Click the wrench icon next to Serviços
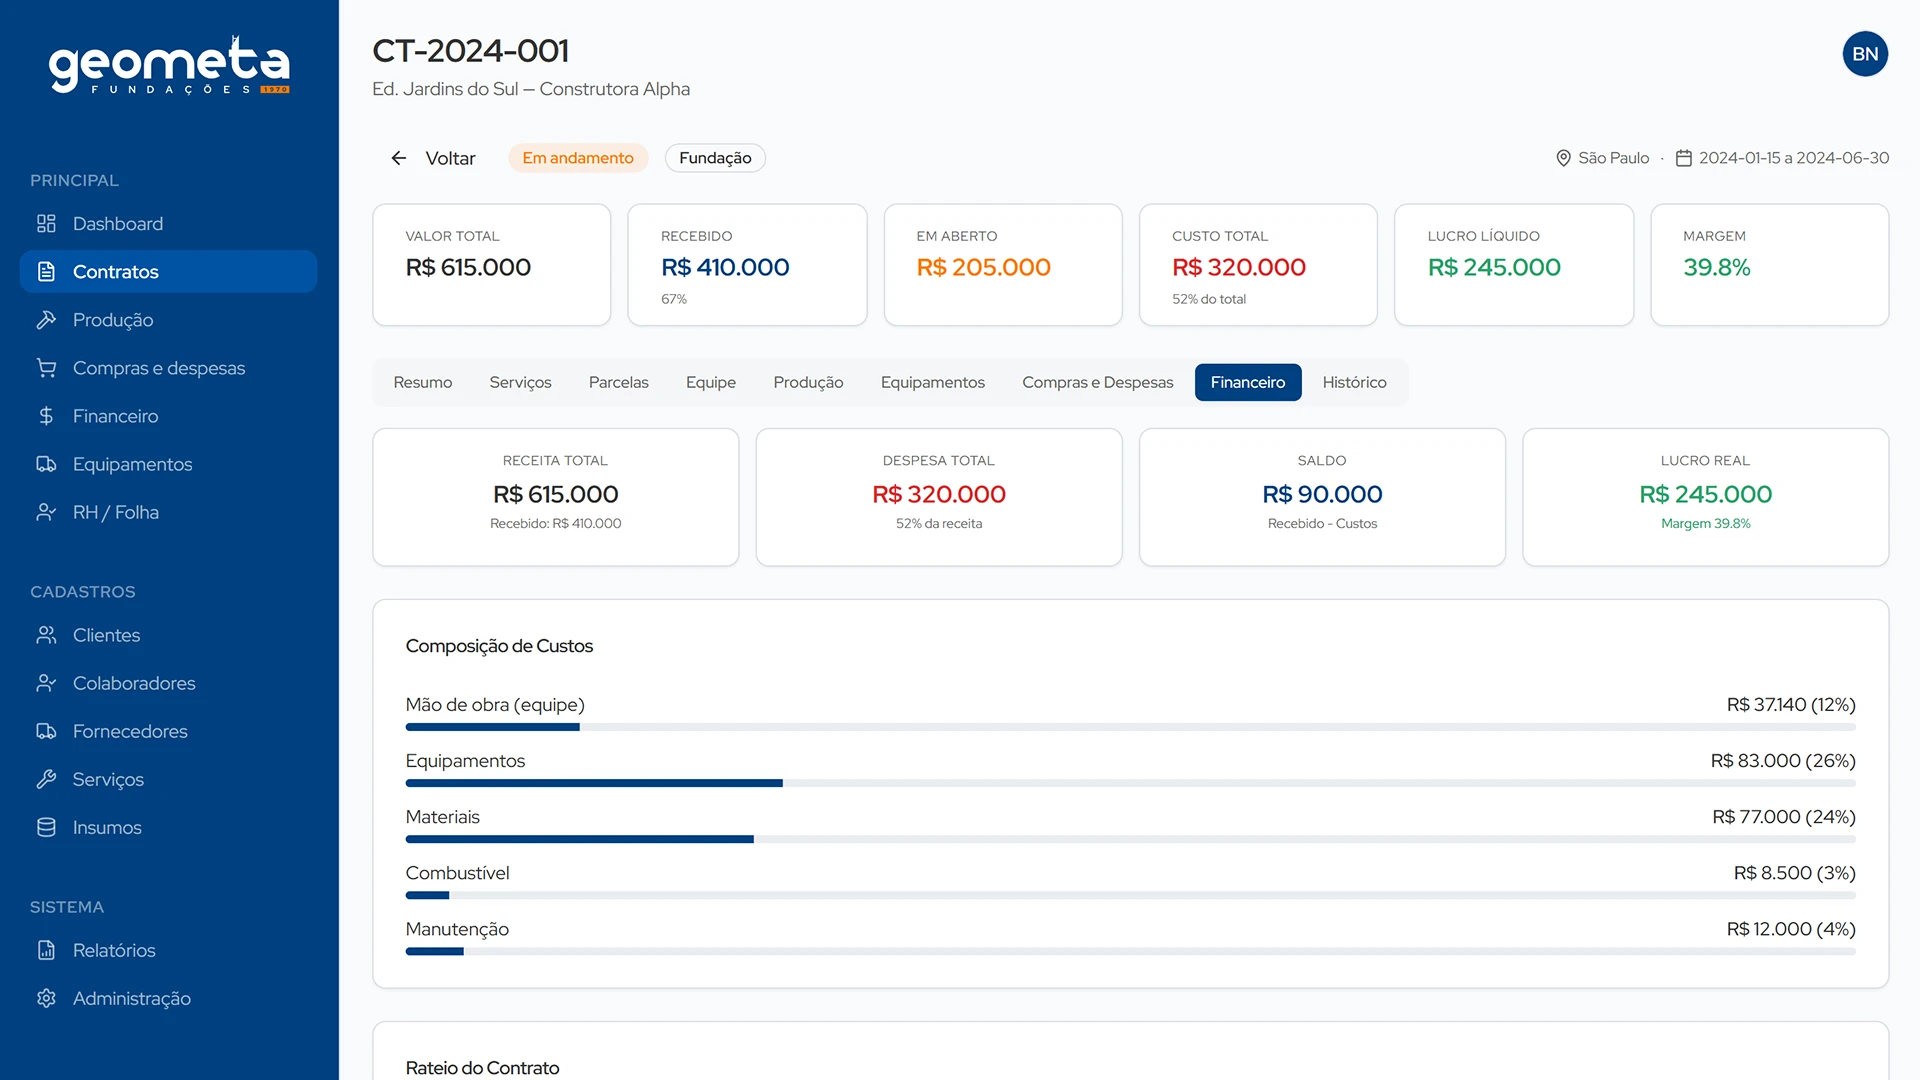 [x=46, y=779]
